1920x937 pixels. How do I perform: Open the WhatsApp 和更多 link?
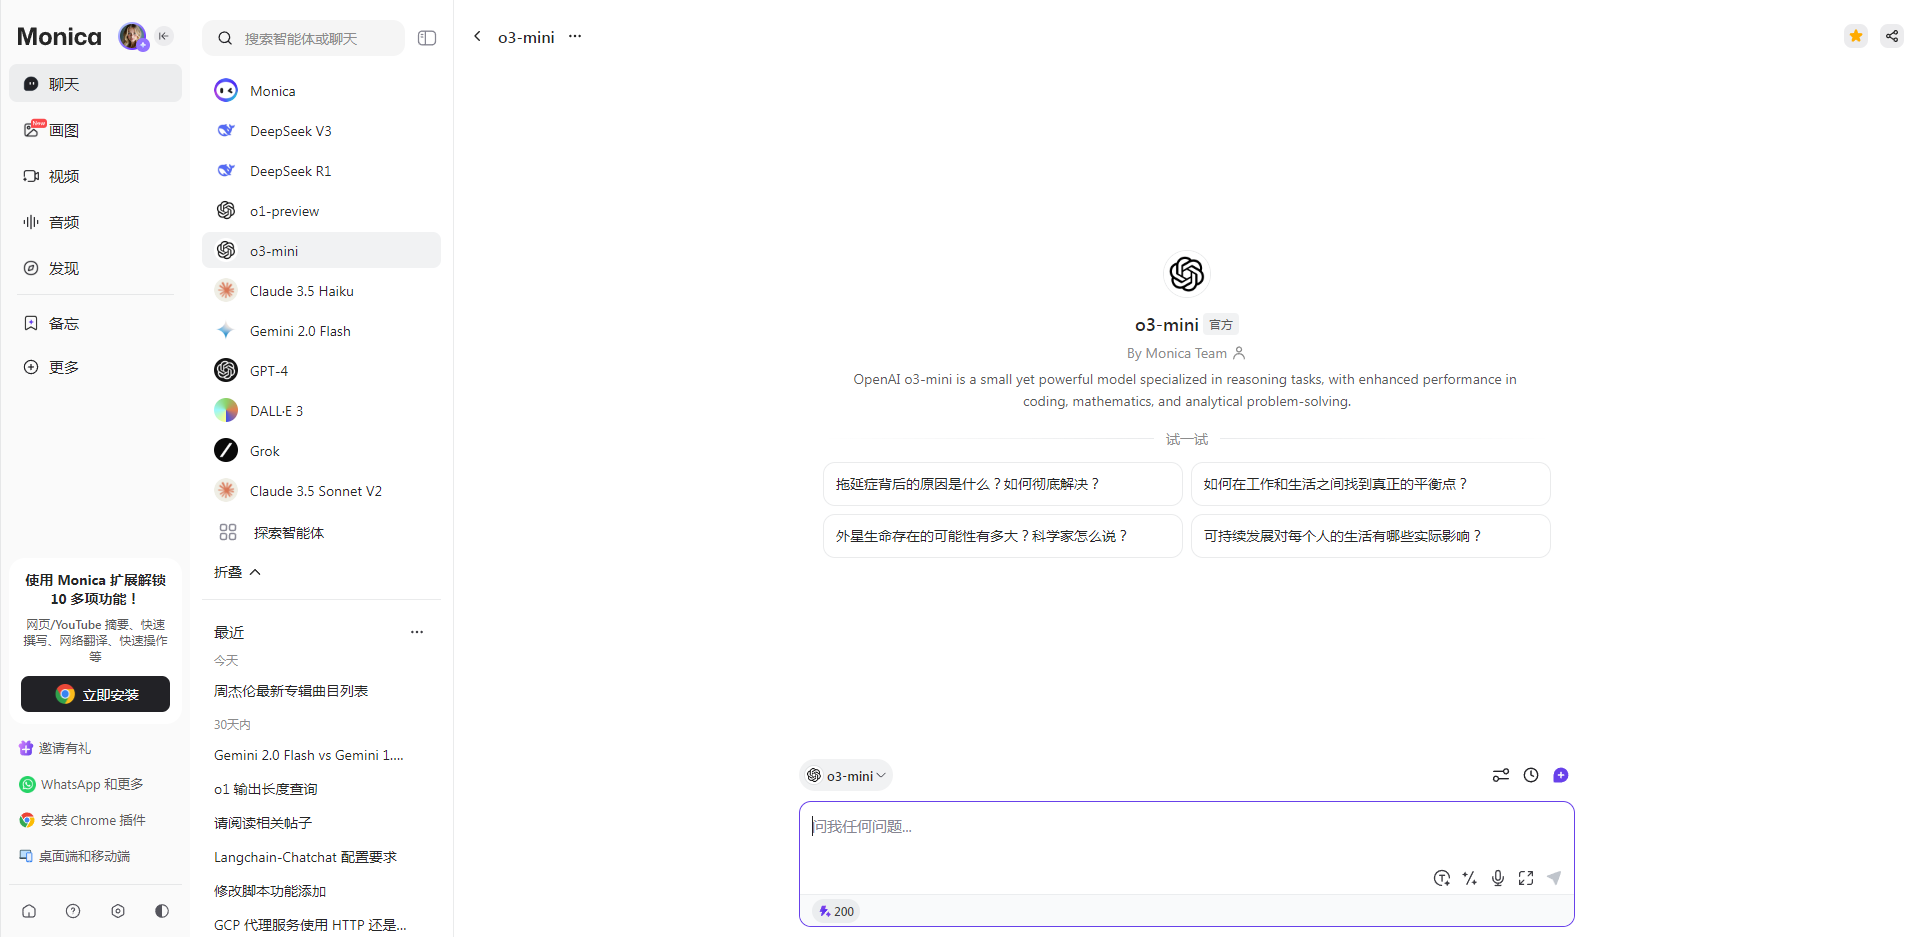tap(81, 784)
